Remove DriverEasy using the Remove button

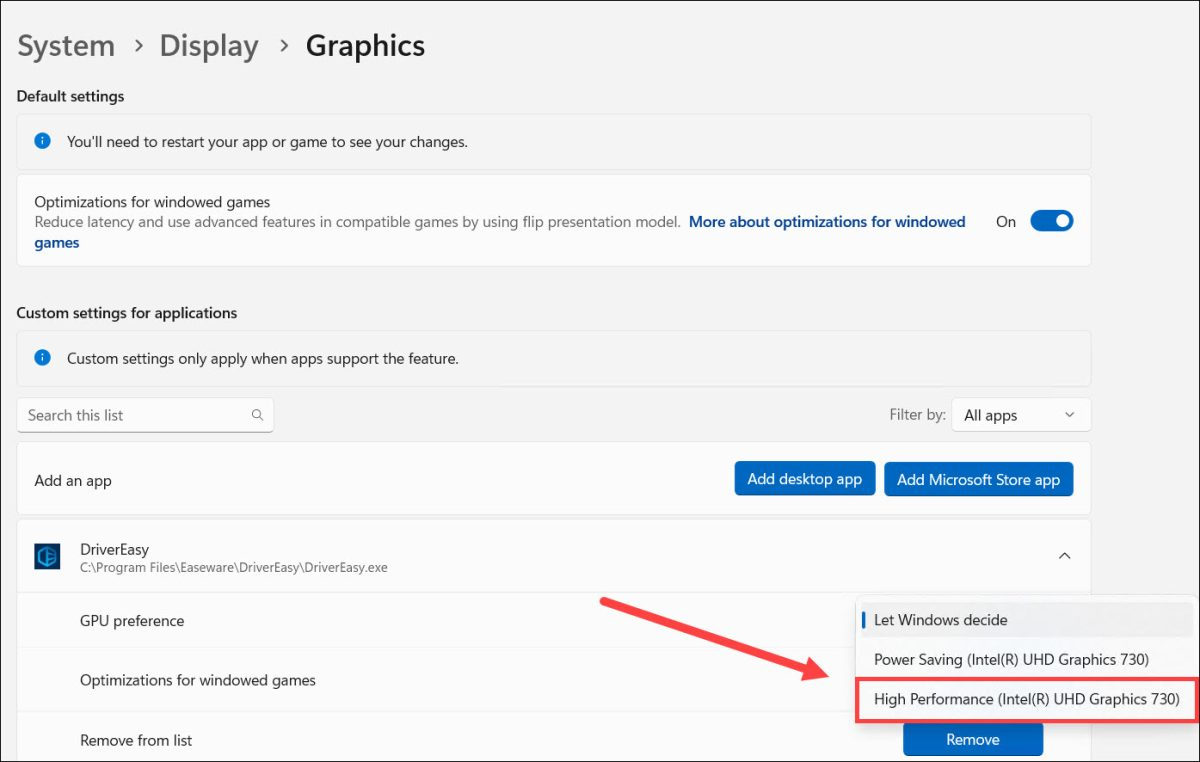972,740
